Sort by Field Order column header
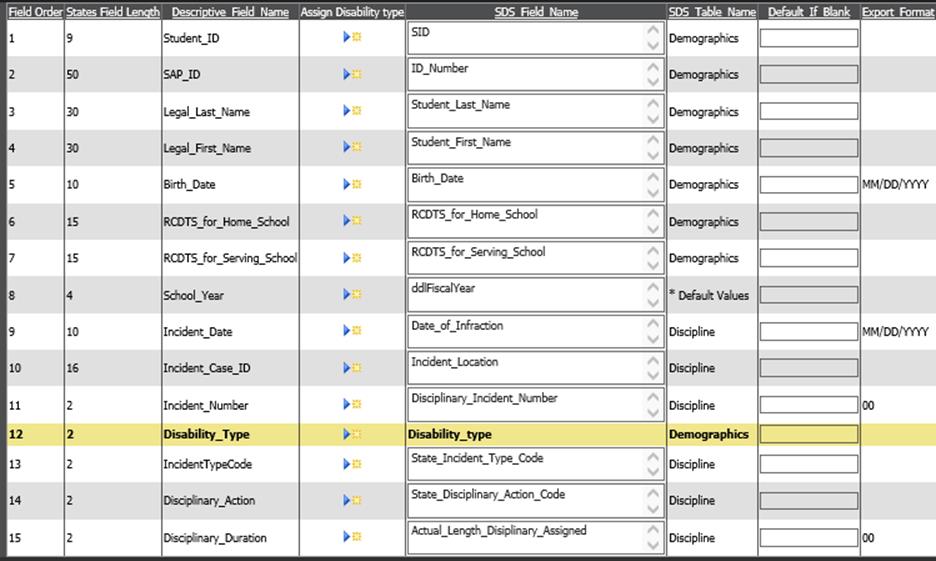The image size is (936, 561). 35,12
